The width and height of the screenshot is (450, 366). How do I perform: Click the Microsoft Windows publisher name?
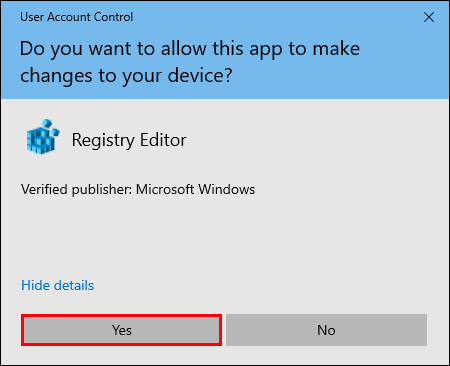196,189
